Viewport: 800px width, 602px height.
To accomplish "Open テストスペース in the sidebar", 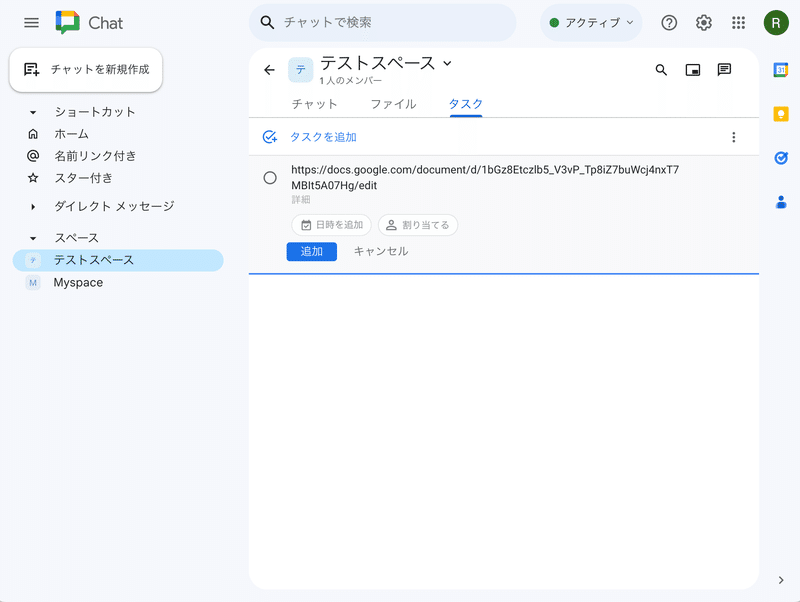I will [x=118, y=260].
